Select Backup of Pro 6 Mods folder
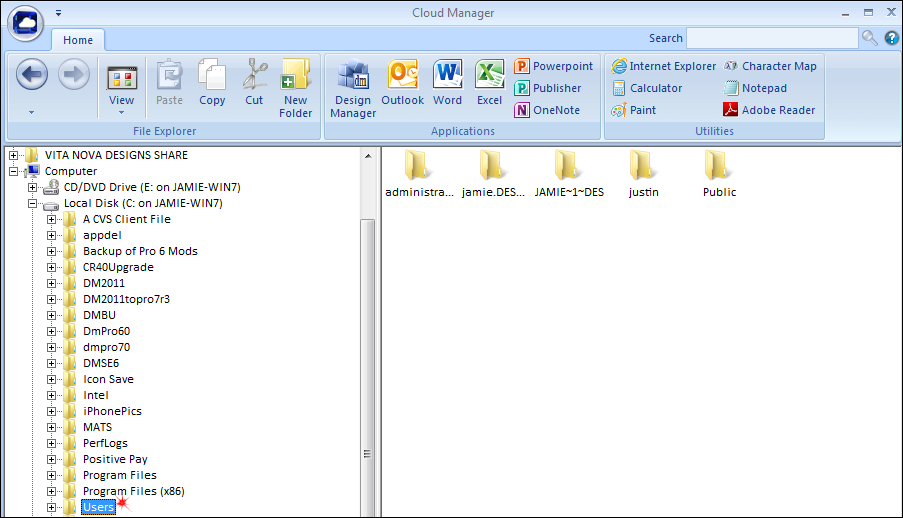The image size is (903, 518). click(140, 251)
